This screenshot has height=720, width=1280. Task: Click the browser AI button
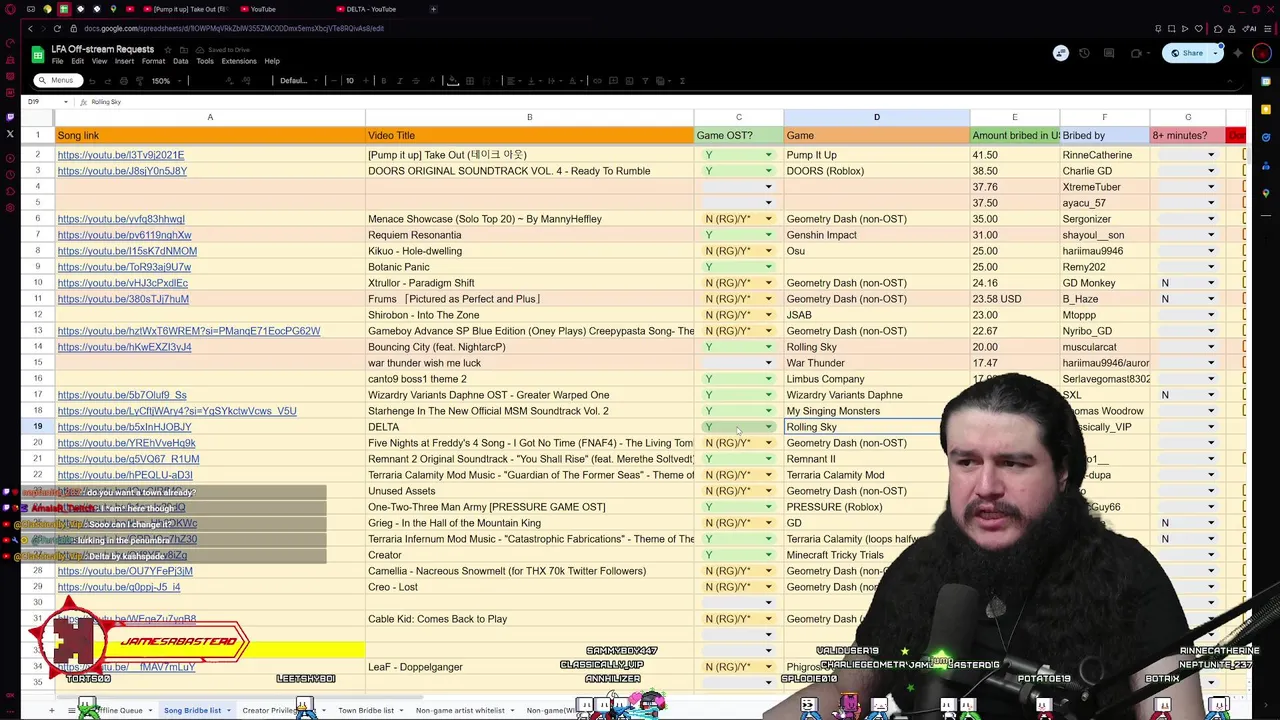click(x=1249, y=29)
